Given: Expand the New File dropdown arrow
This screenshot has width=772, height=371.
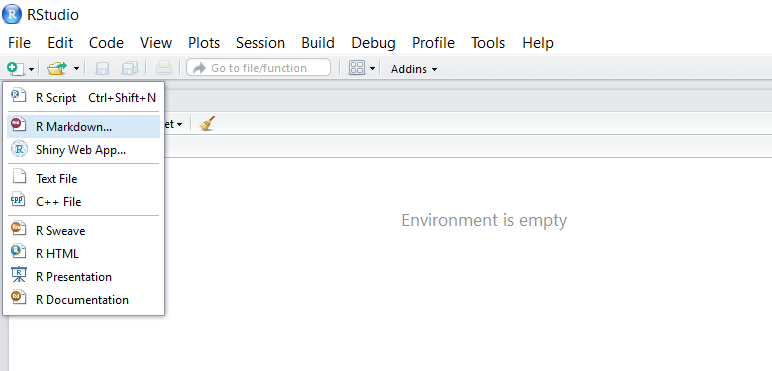Looking at the screenshot, I should [31, 69].
